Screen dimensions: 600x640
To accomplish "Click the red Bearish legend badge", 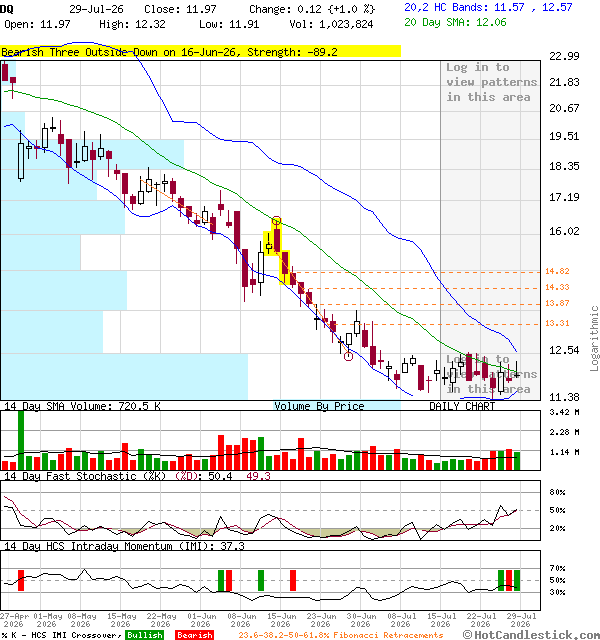I will point(194,635).
